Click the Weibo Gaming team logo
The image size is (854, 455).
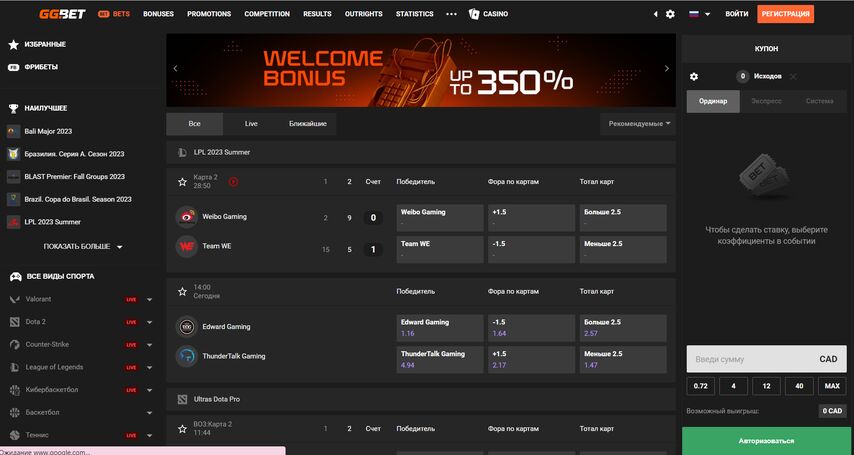point(187,217)
